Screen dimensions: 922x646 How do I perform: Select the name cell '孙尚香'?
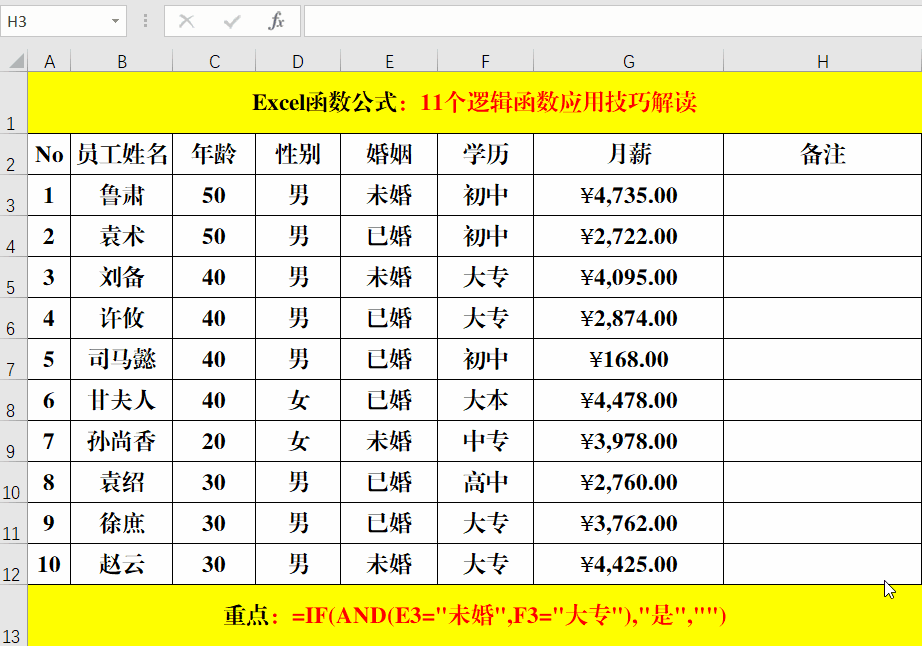pyautogui.click(x=122, y=441)
